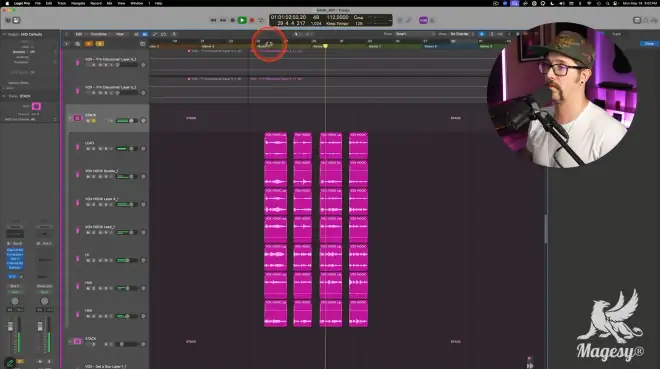
Task: Click the green Play button in transport
Action: [x=242, y=20]
